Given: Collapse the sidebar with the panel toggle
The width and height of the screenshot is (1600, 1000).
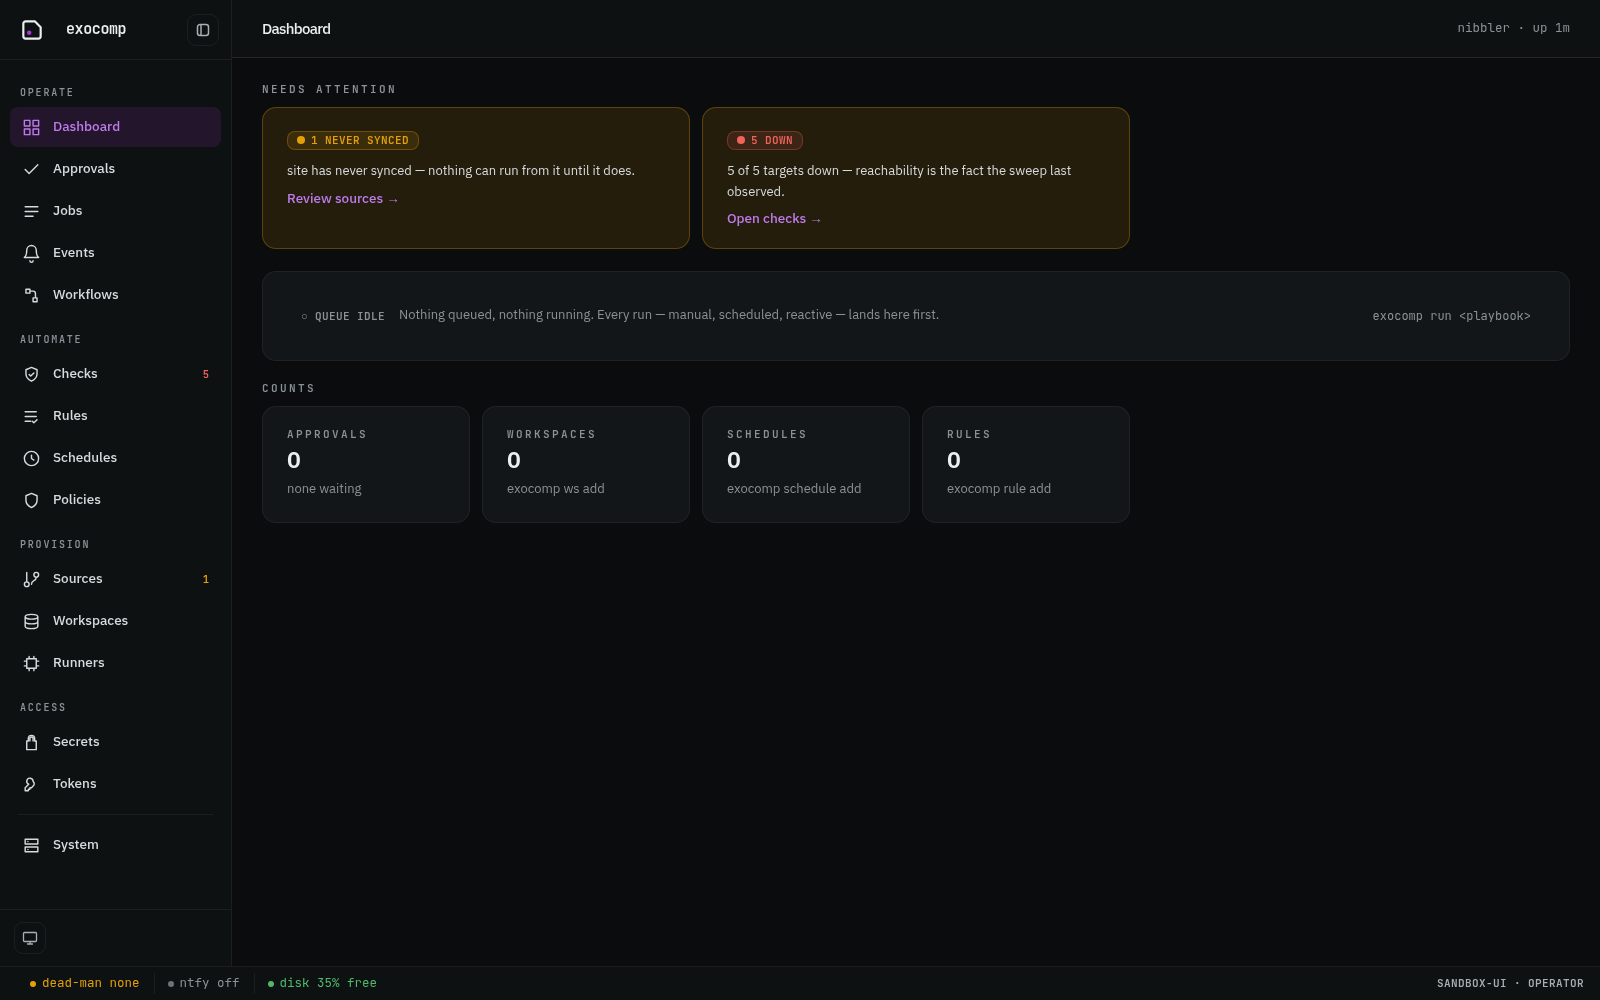Looking at the screenshot, I should pyautogui.click(x=203, y=30).
